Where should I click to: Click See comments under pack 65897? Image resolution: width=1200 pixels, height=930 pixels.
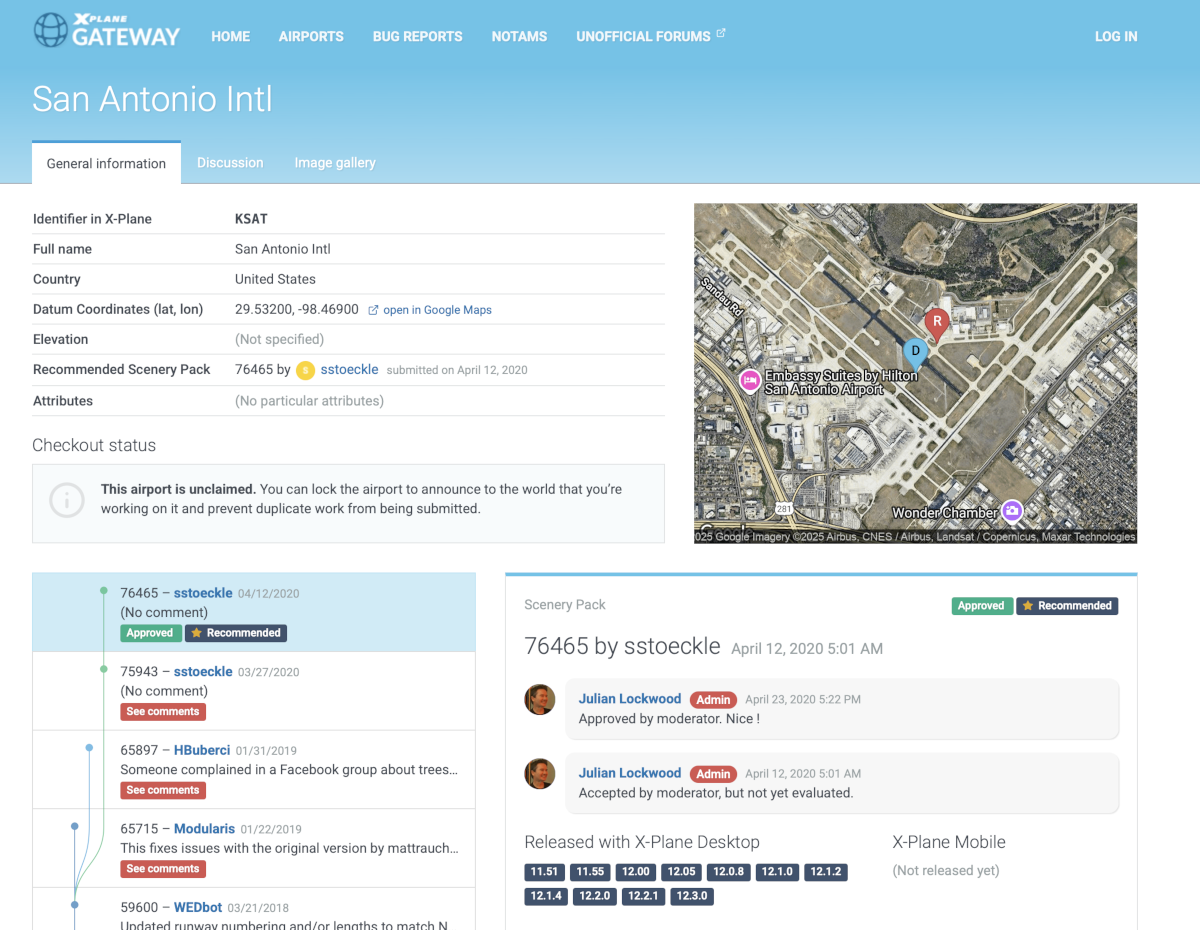tap(163, 790)
